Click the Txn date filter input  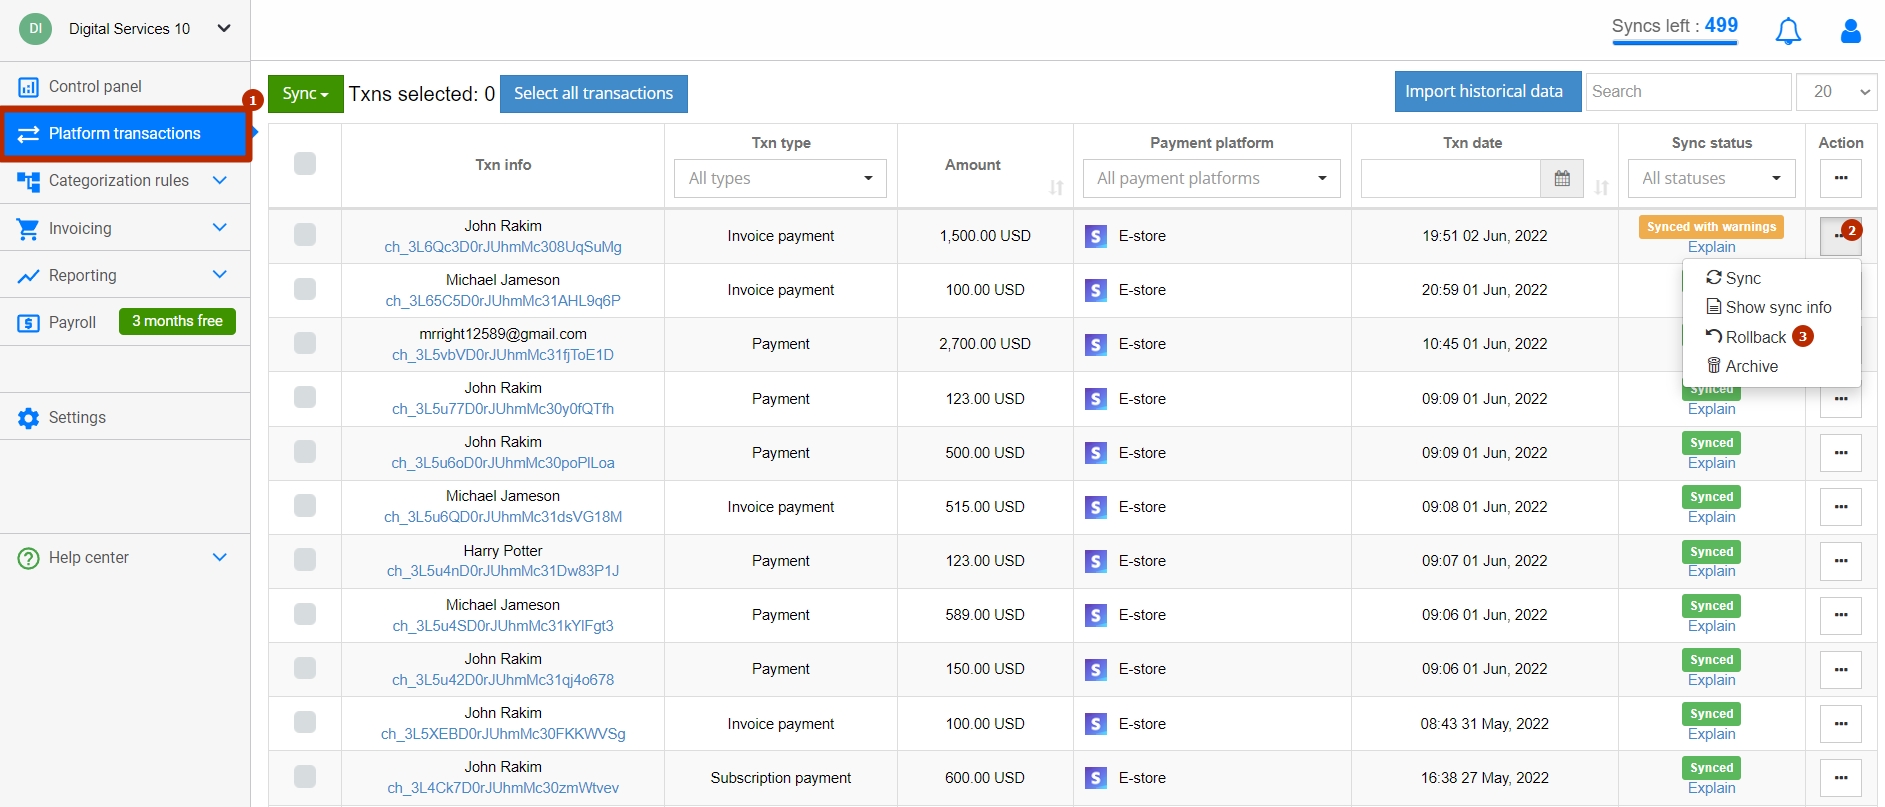[x=1450, y=178]
